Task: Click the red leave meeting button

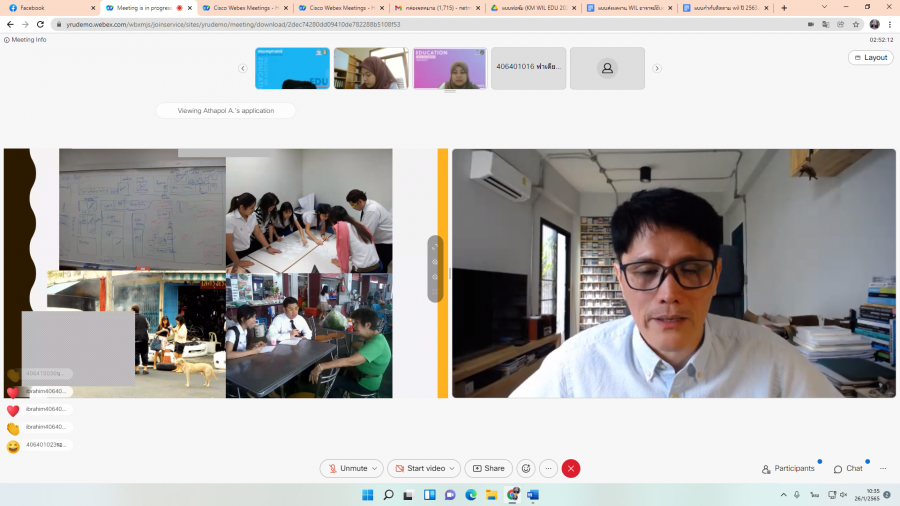Action: click(x=571, y=468)
